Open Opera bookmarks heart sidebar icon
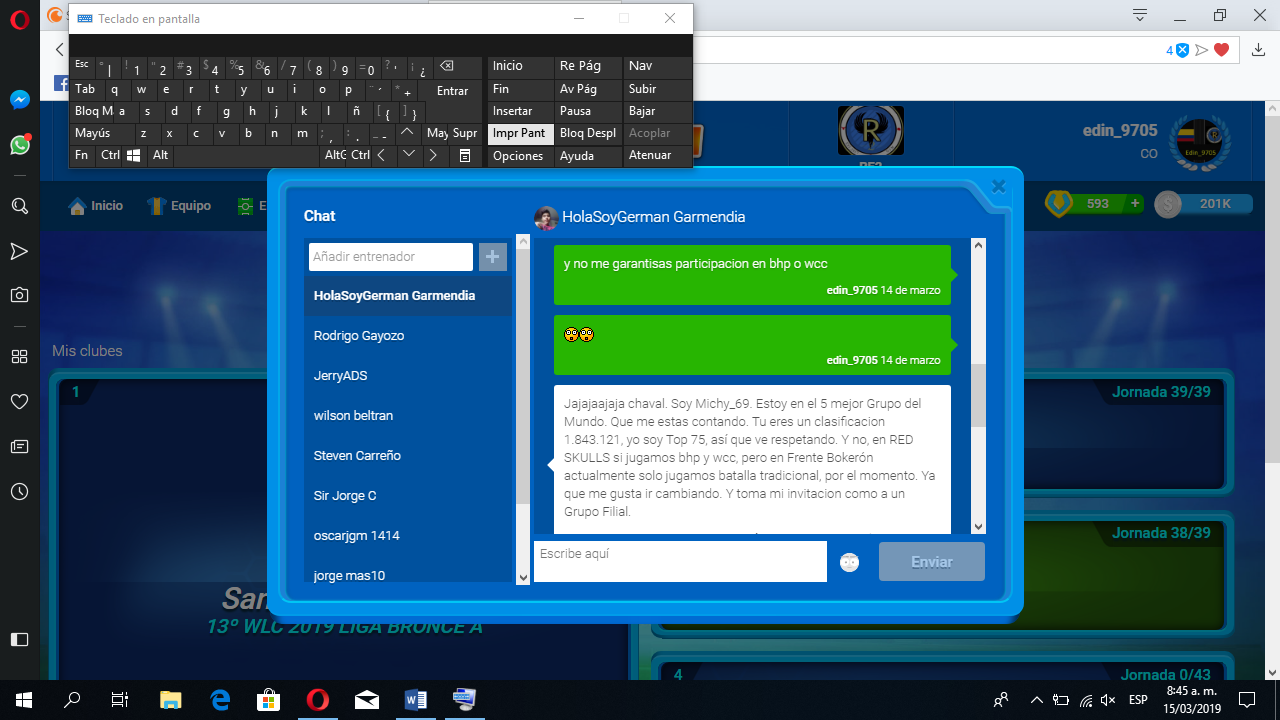Screen dimensions: 1280x720 pos(19,401)
